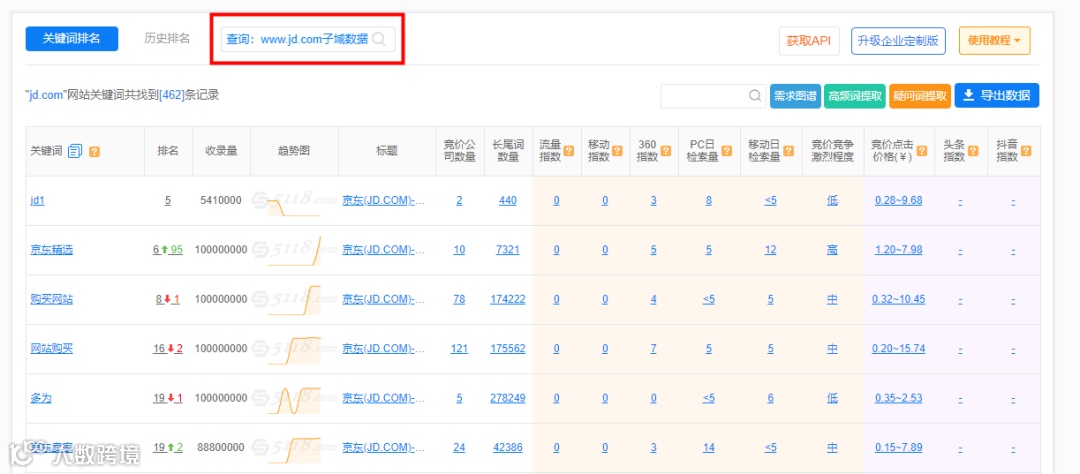View trend chart thumbnail for 京东精选
The height and width of the screenshot is (474, 1080).
pyautogui.click(x=294, y=250)
